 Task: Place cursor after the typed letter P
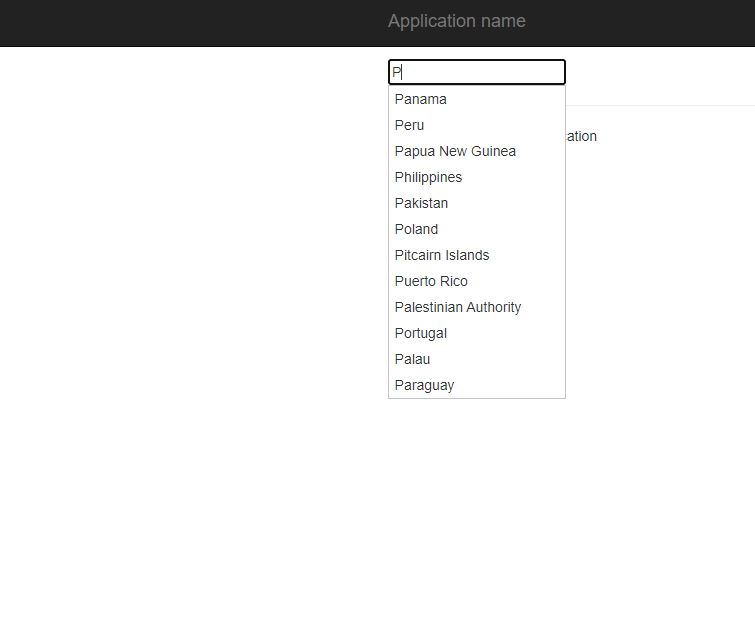pos(403,72)
